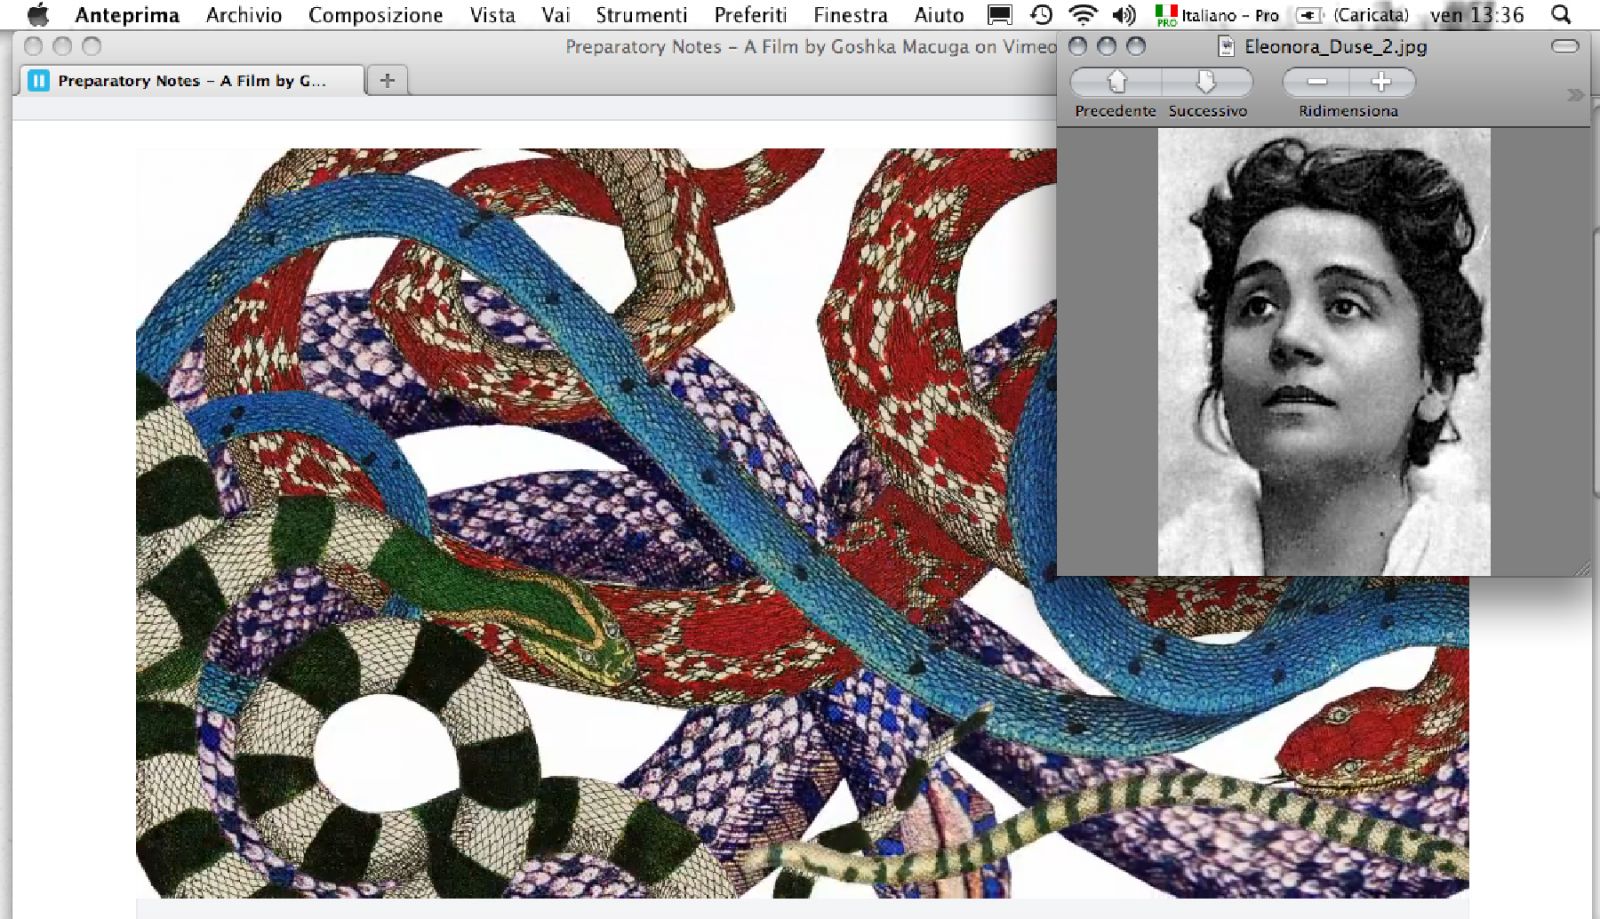Viewport: 1600px width, 919px height.
Task: Click the clock showing ven 13:36
Action: 1477,15
